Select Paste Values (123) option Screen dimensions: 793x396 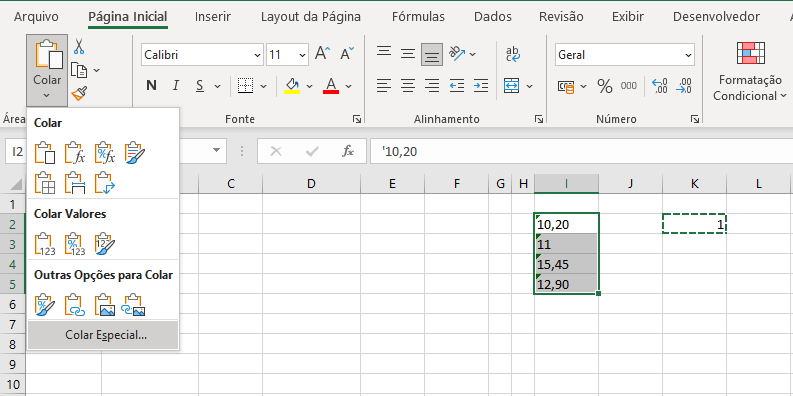(45, 244)
